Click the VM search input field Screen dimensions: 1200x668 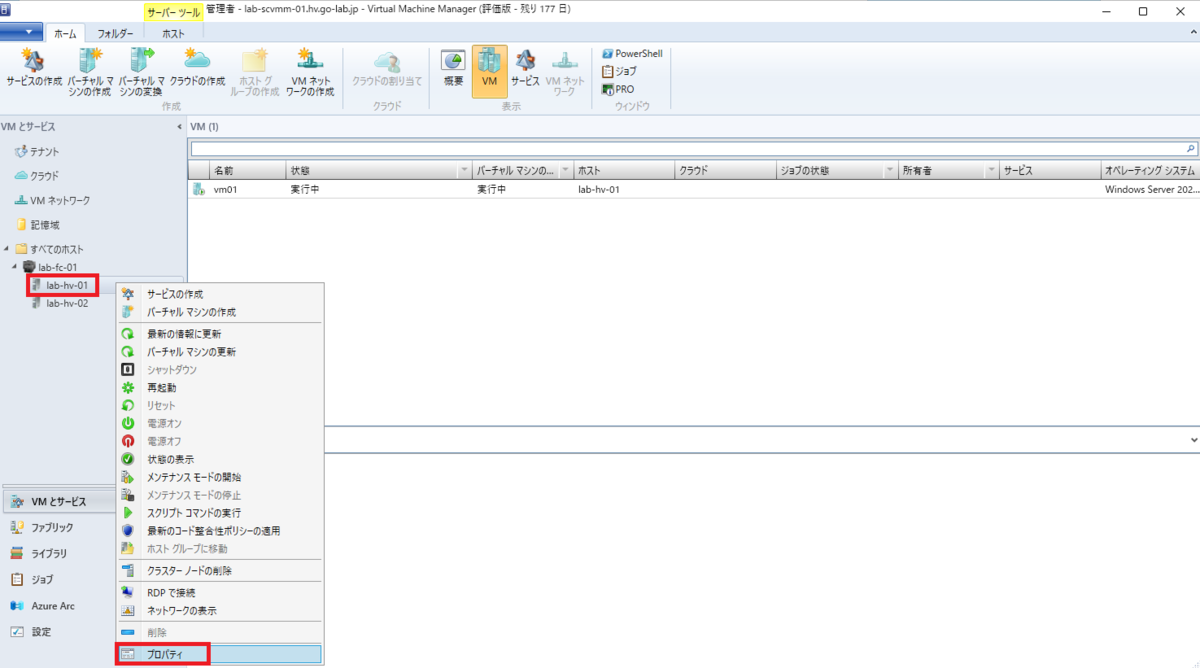(x=688, y=148)
